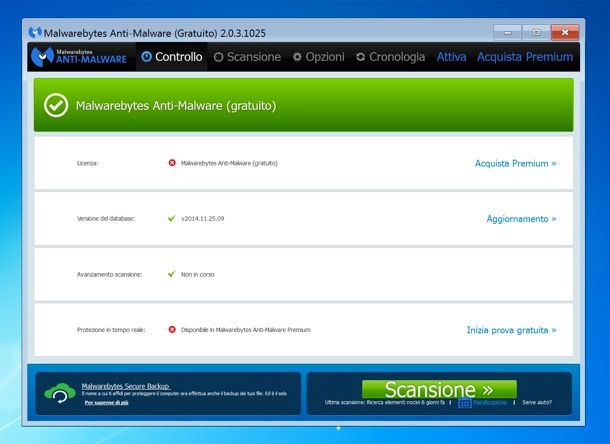Click the 'Inizia prova gratuita »' link
This screenshot has height=444, width=610.
point(512,330)
